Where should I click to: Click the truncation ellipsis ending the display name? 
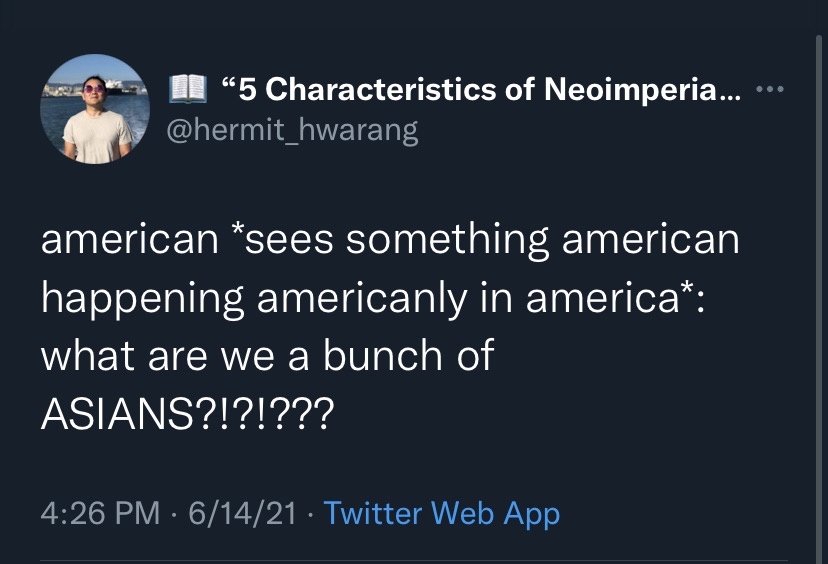click(732, 91)
